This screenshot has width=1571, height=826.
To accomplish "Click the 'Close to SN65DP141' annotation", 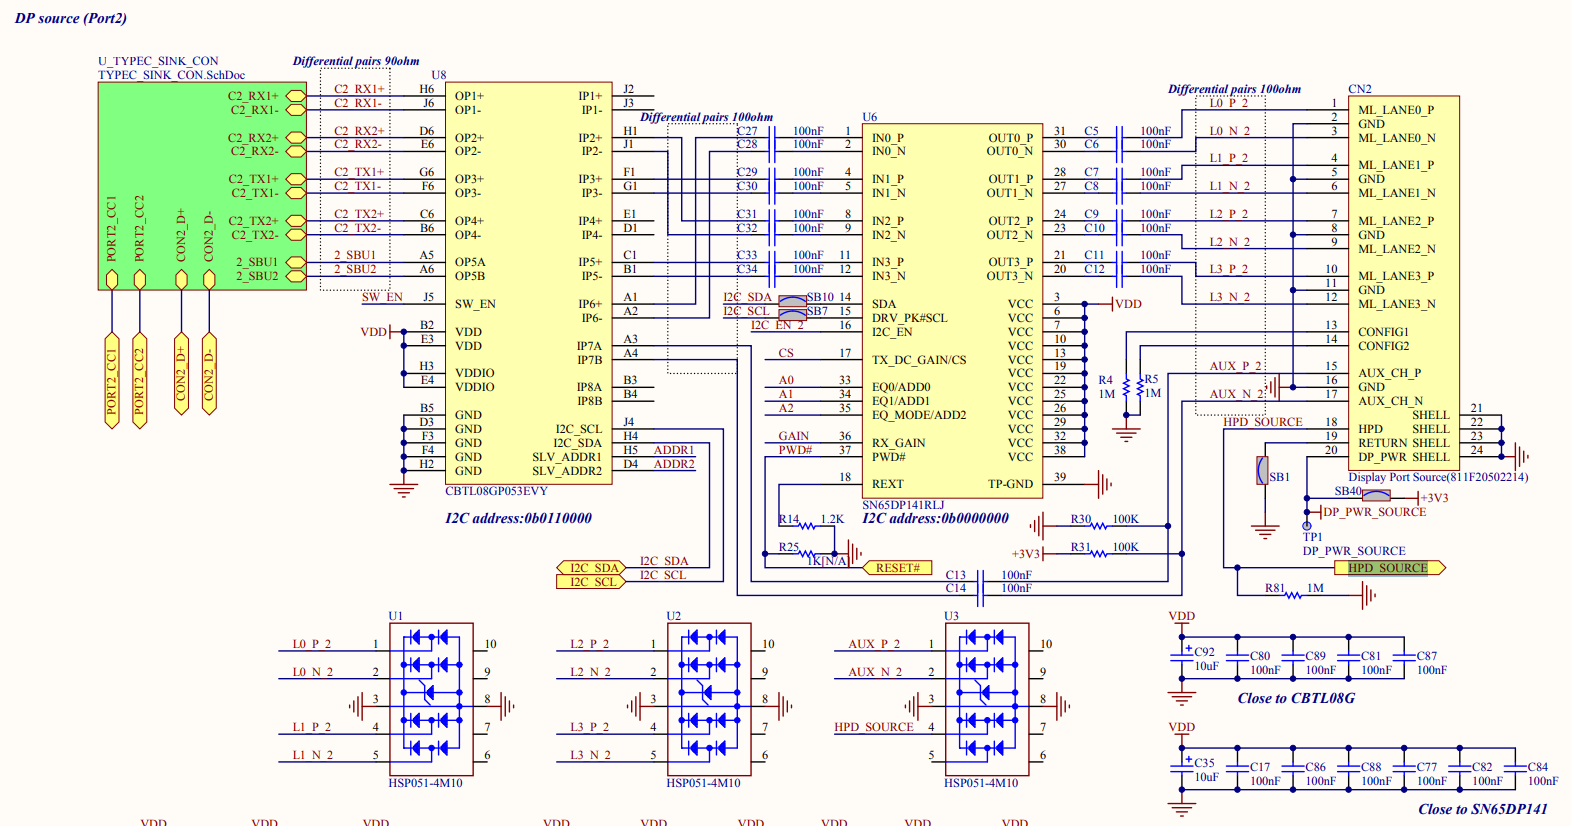I will (1482, 809).
